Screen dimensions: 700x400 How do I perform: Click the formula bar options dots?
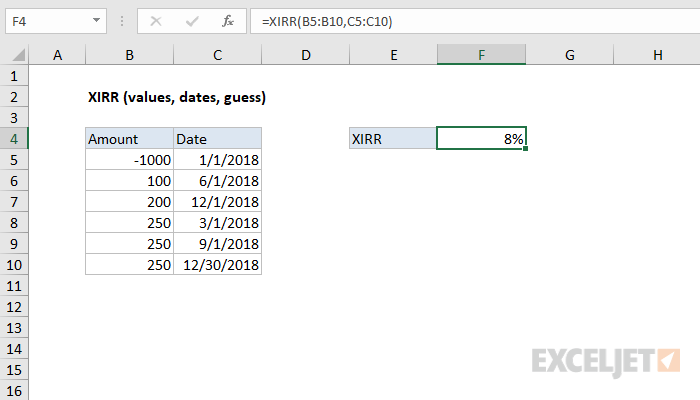122,21
